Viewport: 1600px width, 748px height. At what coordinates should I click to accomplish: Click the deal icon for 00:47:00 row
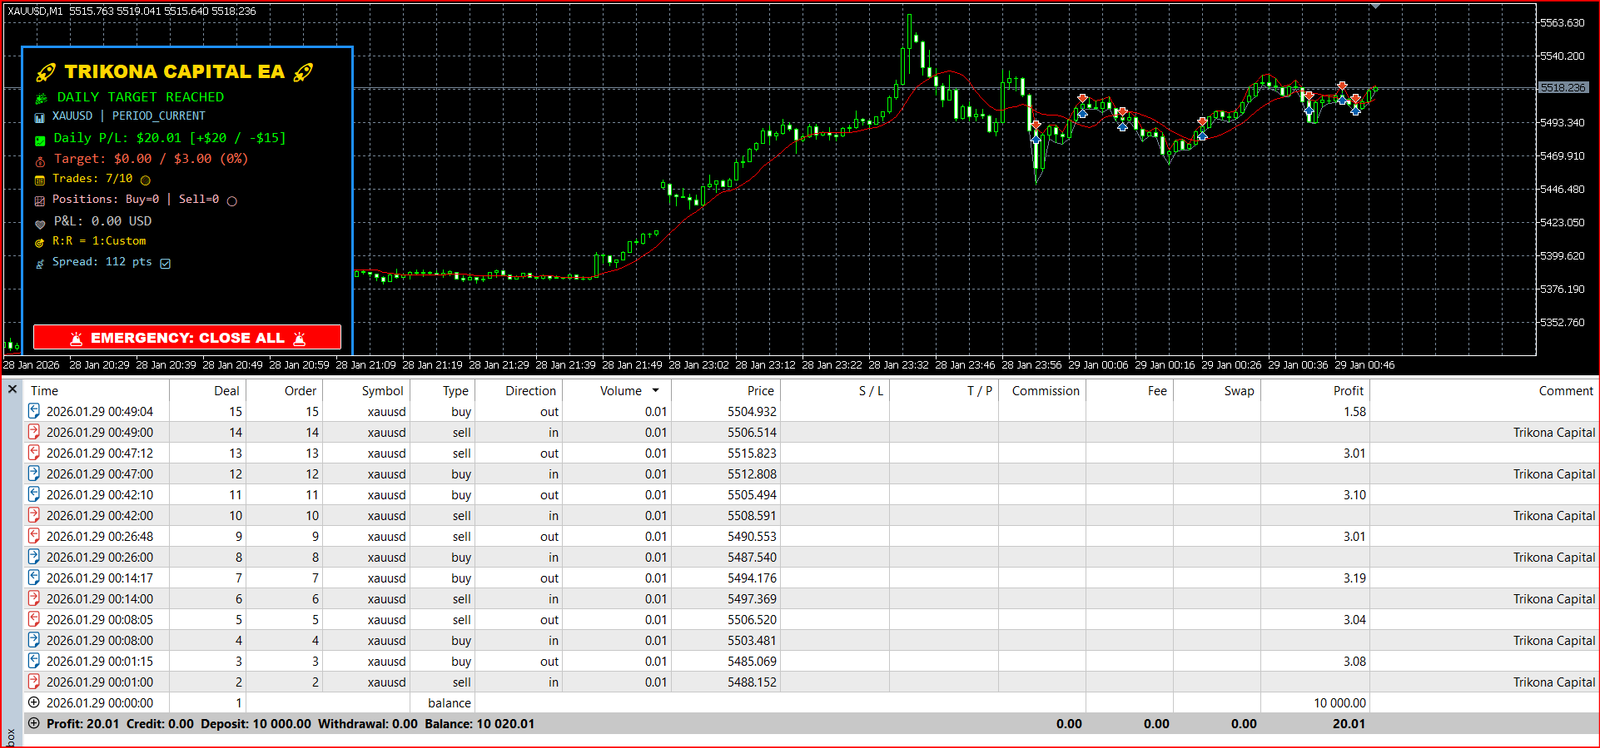pos(34,474)
